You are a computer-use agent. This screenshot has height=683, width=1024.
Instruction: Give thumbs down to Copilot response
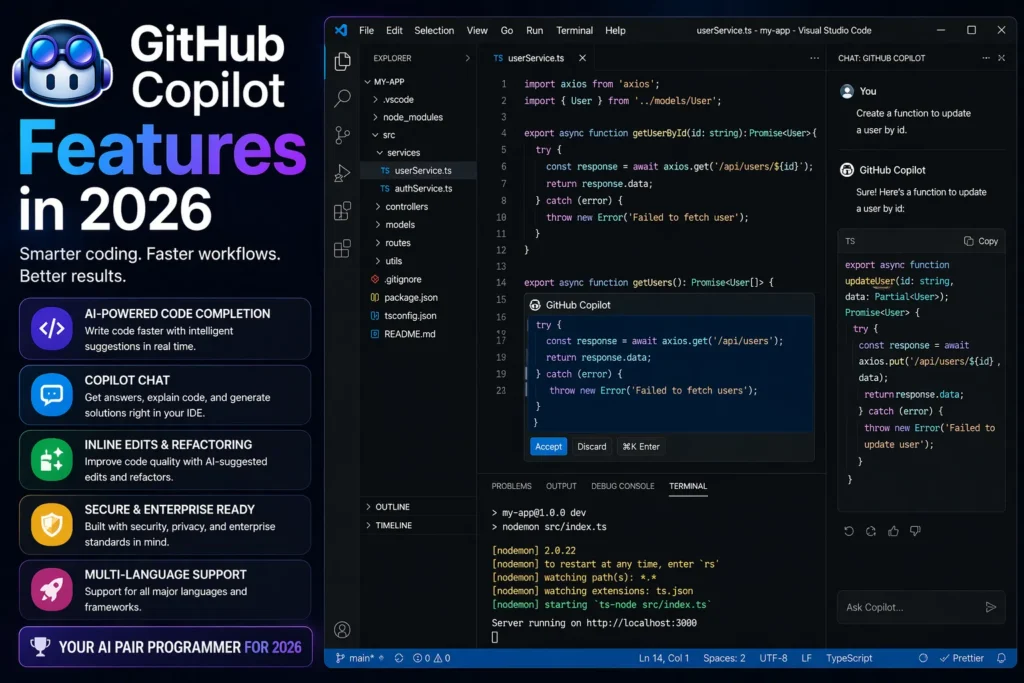pos(916,531)
